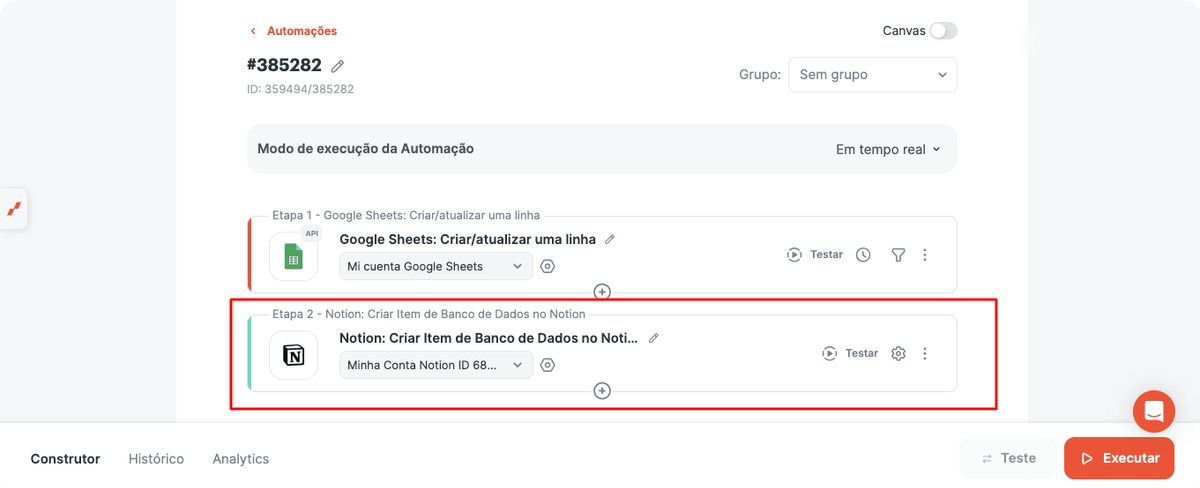This screenshot has height=488, width=1200.
Task: Open 'Mi cuenta Google Sheets' account dropdown
Action: [x=436, y=266]
